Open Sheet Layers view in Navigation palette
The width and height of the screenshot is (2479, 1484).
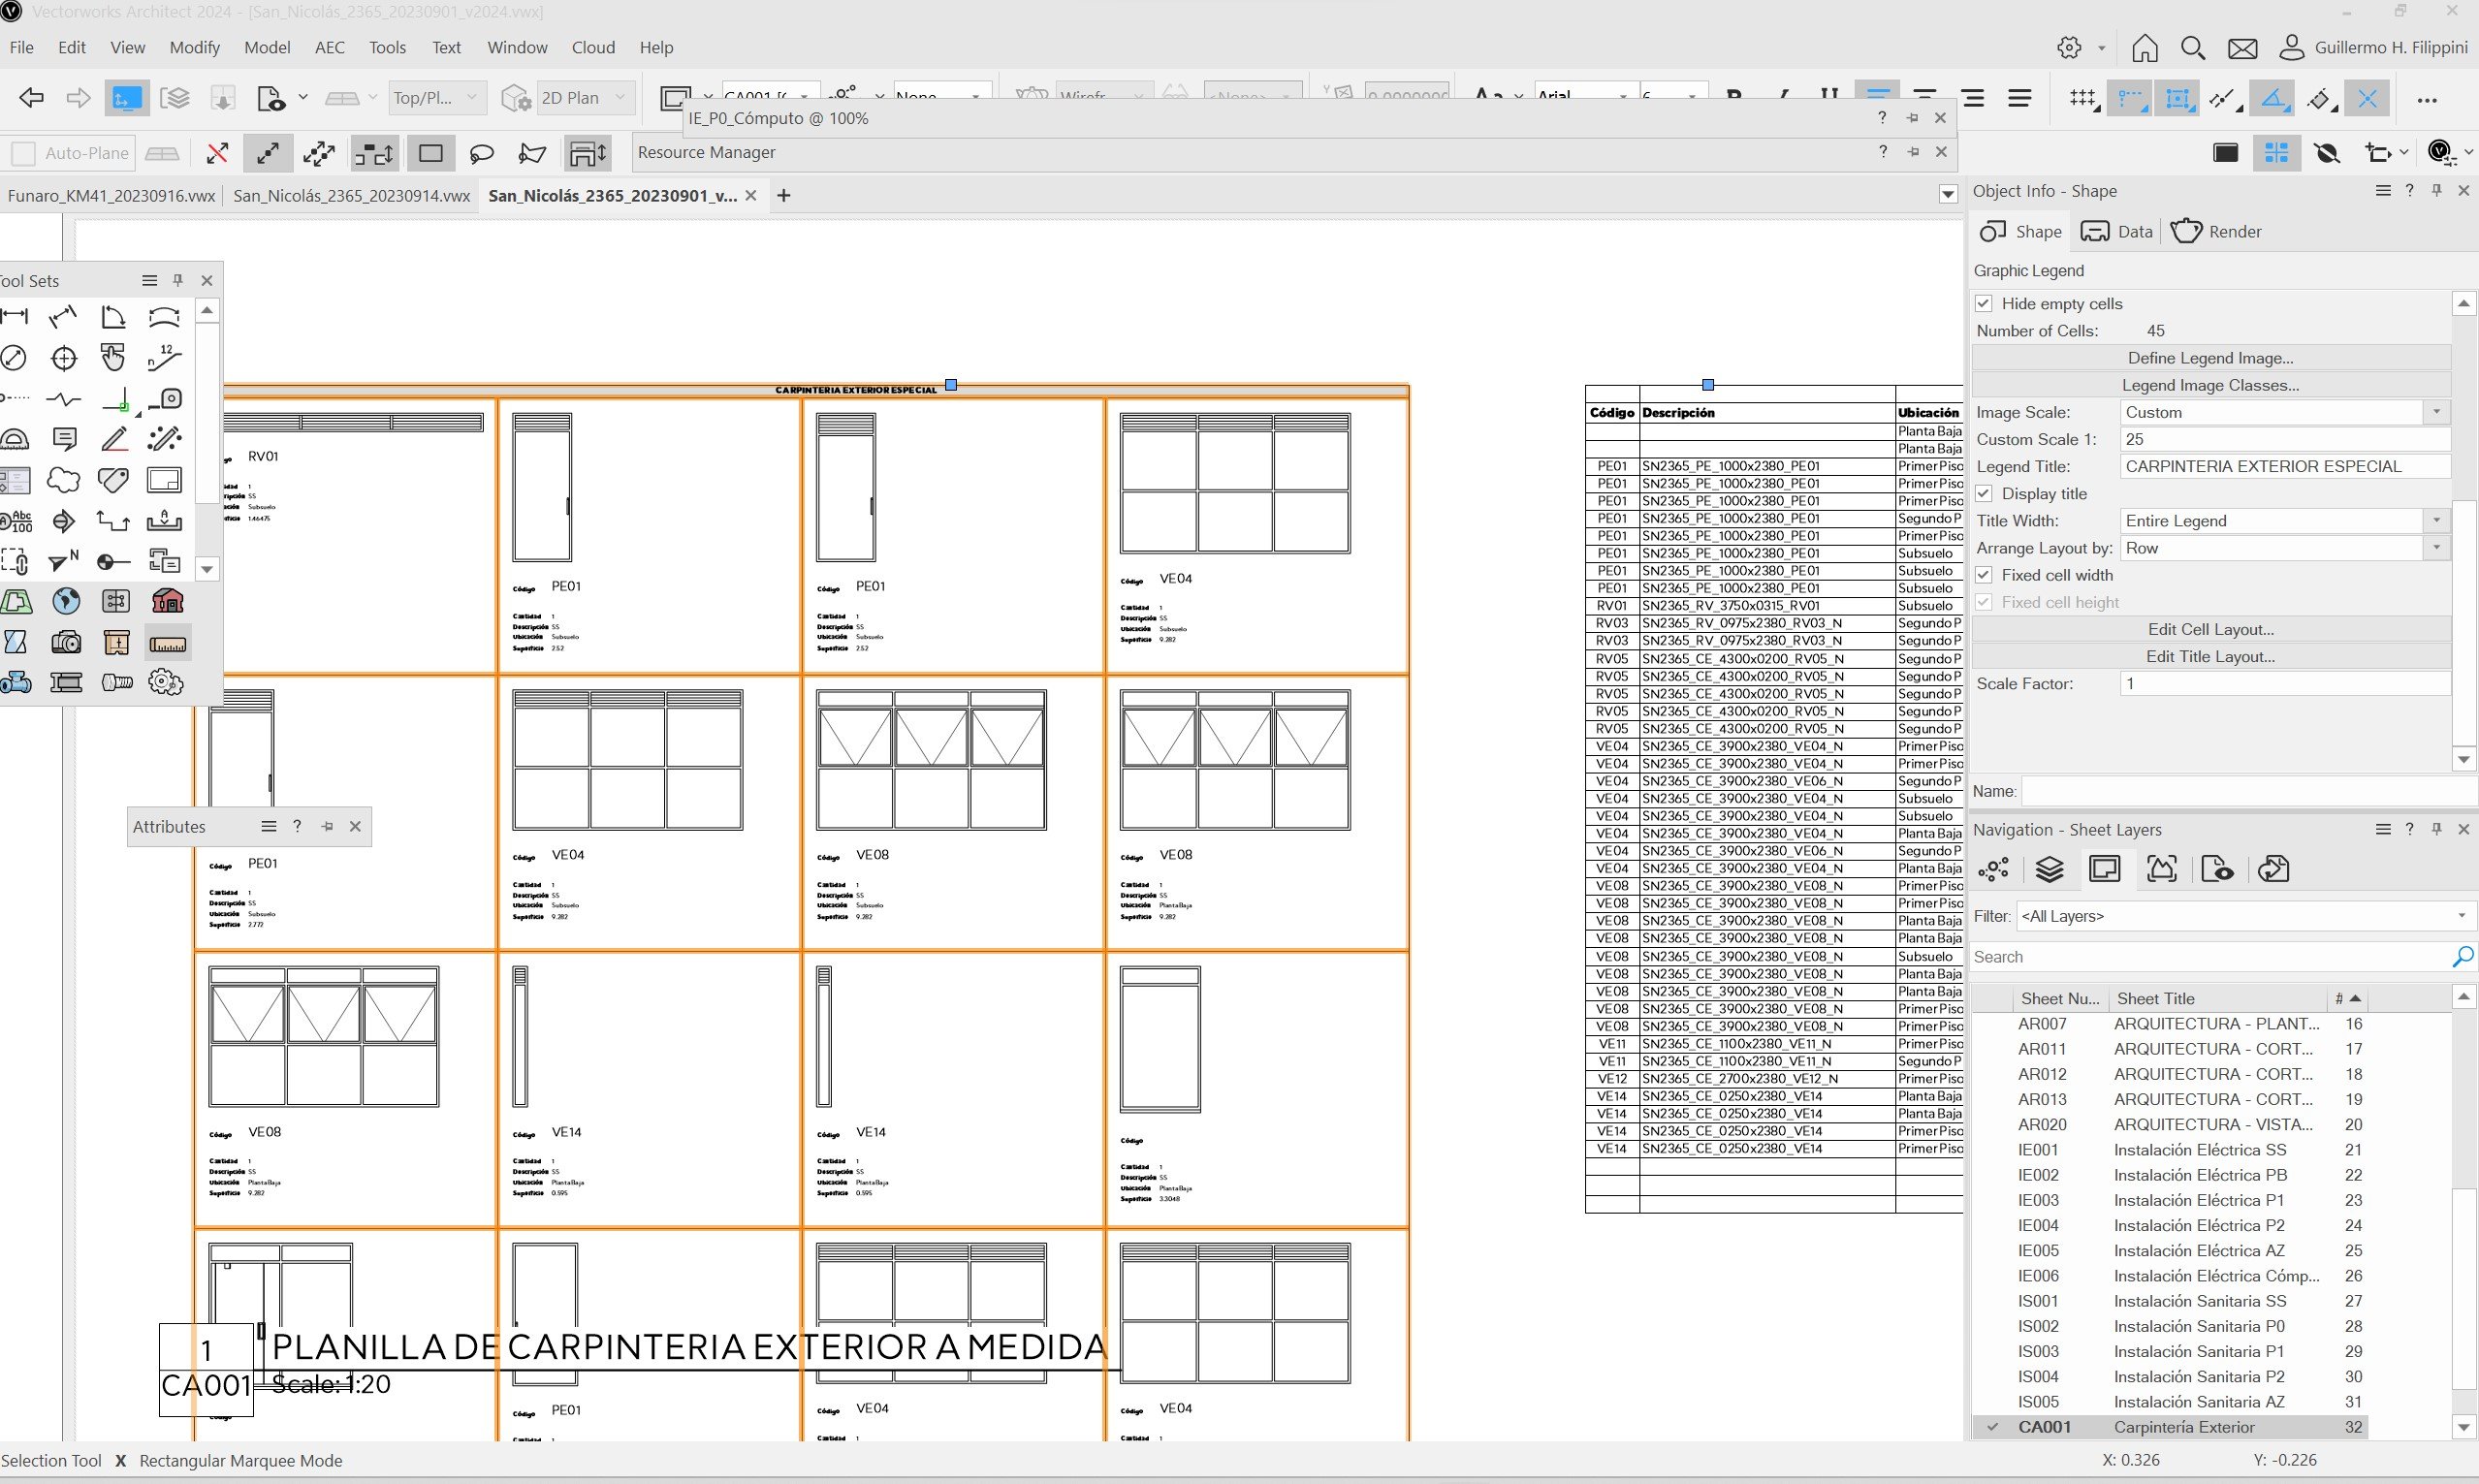click(x=2104, y=868)
